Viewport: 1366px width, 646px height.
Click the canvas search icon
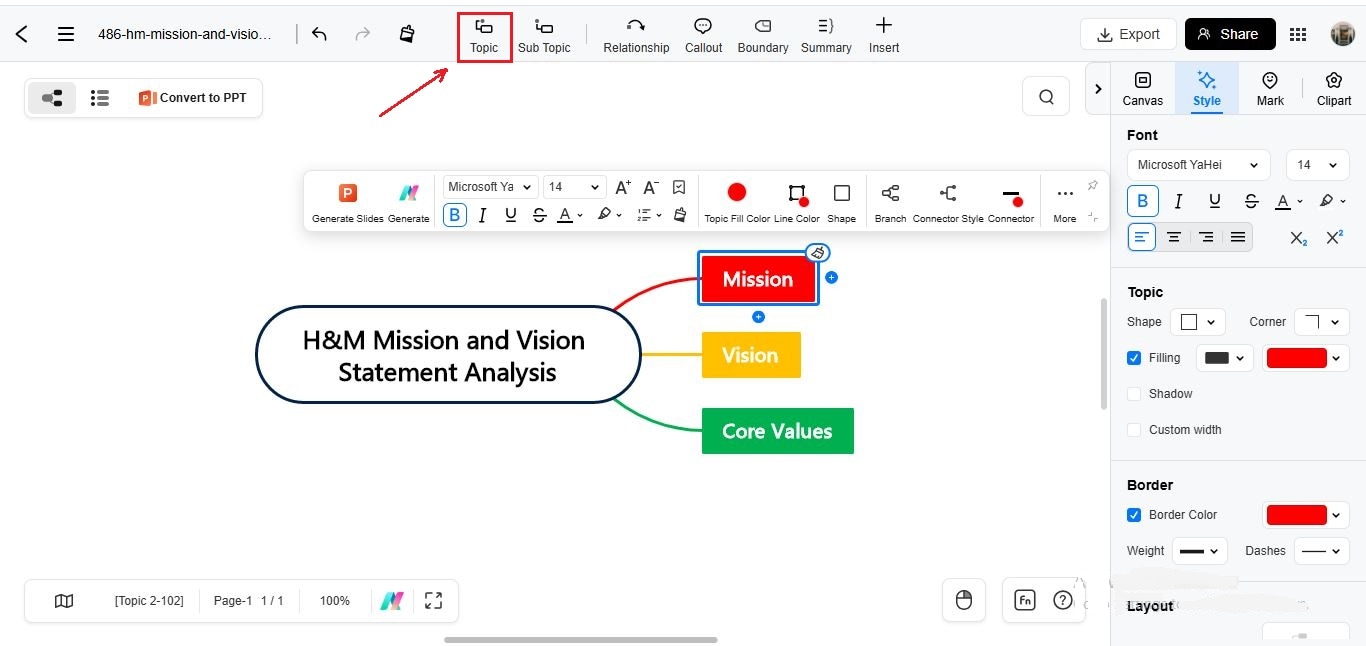pos(1046,97)
